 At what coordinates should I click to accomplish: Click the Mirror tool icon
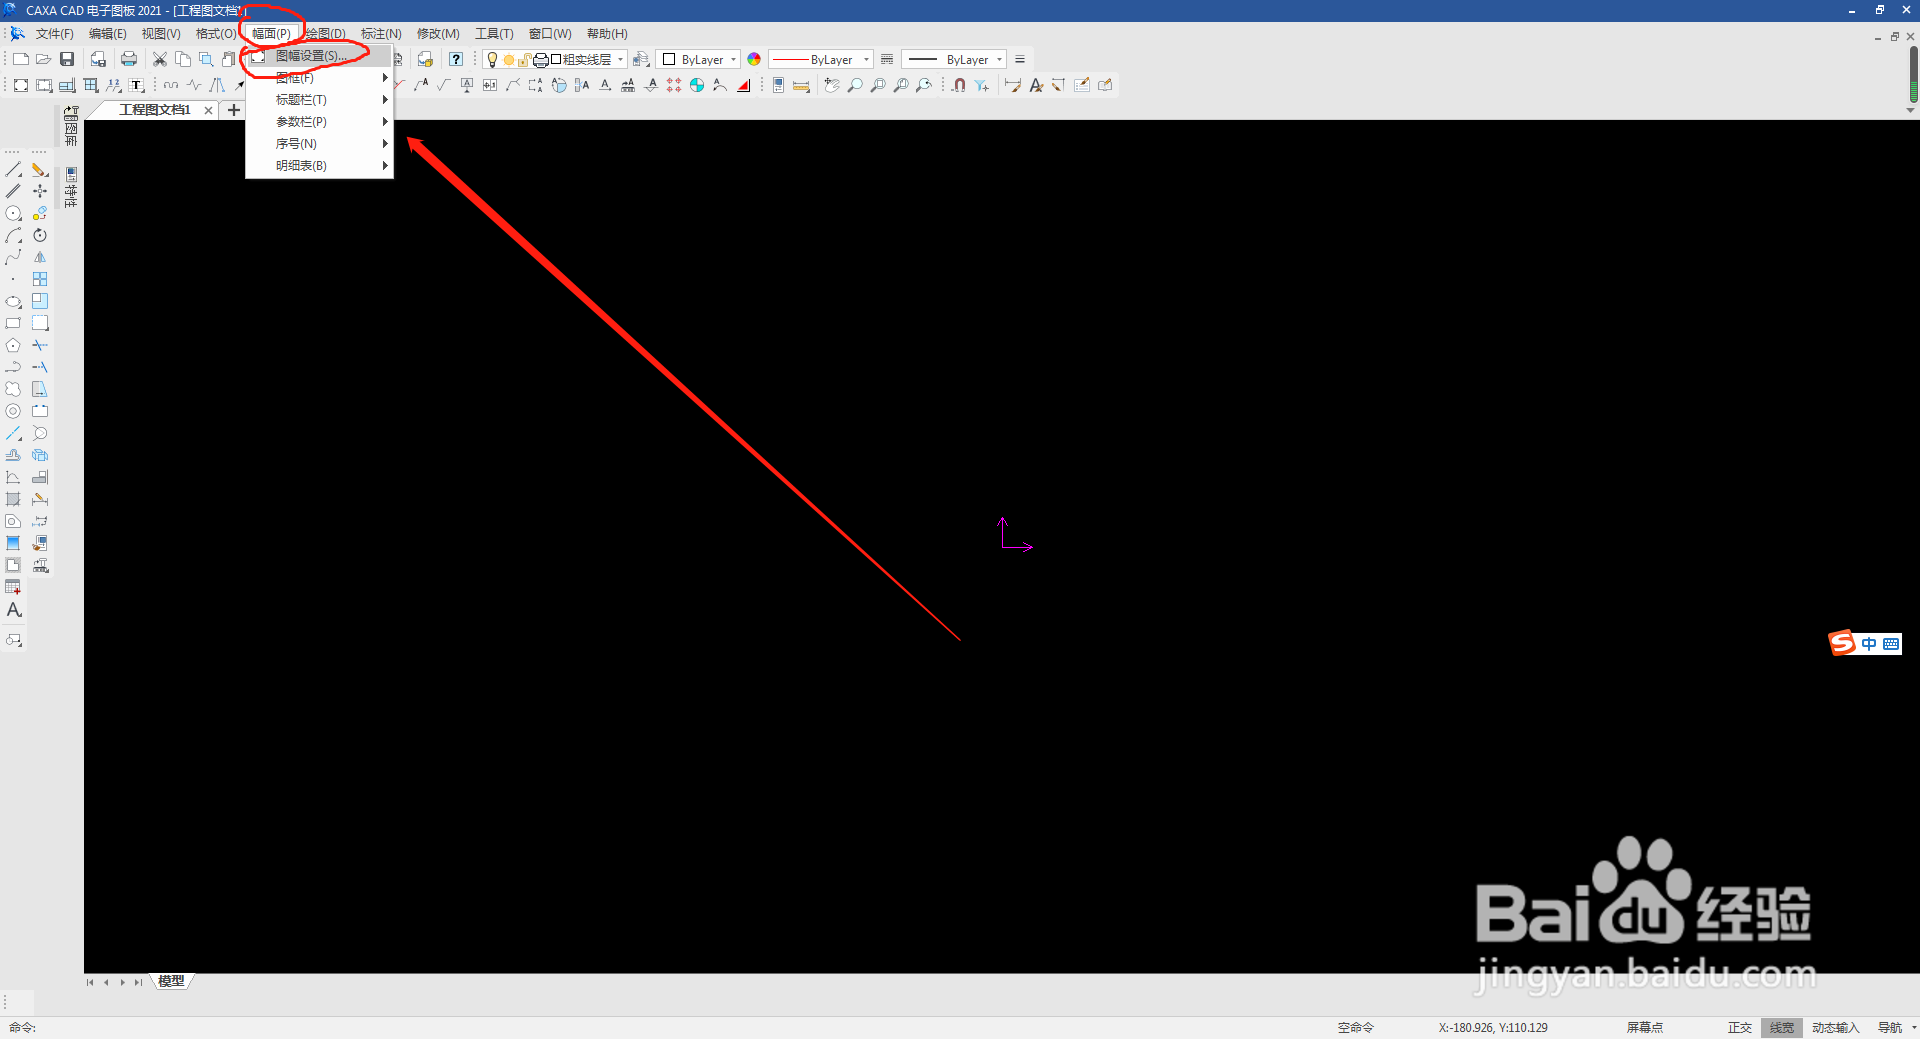click(x=40, y=257)
